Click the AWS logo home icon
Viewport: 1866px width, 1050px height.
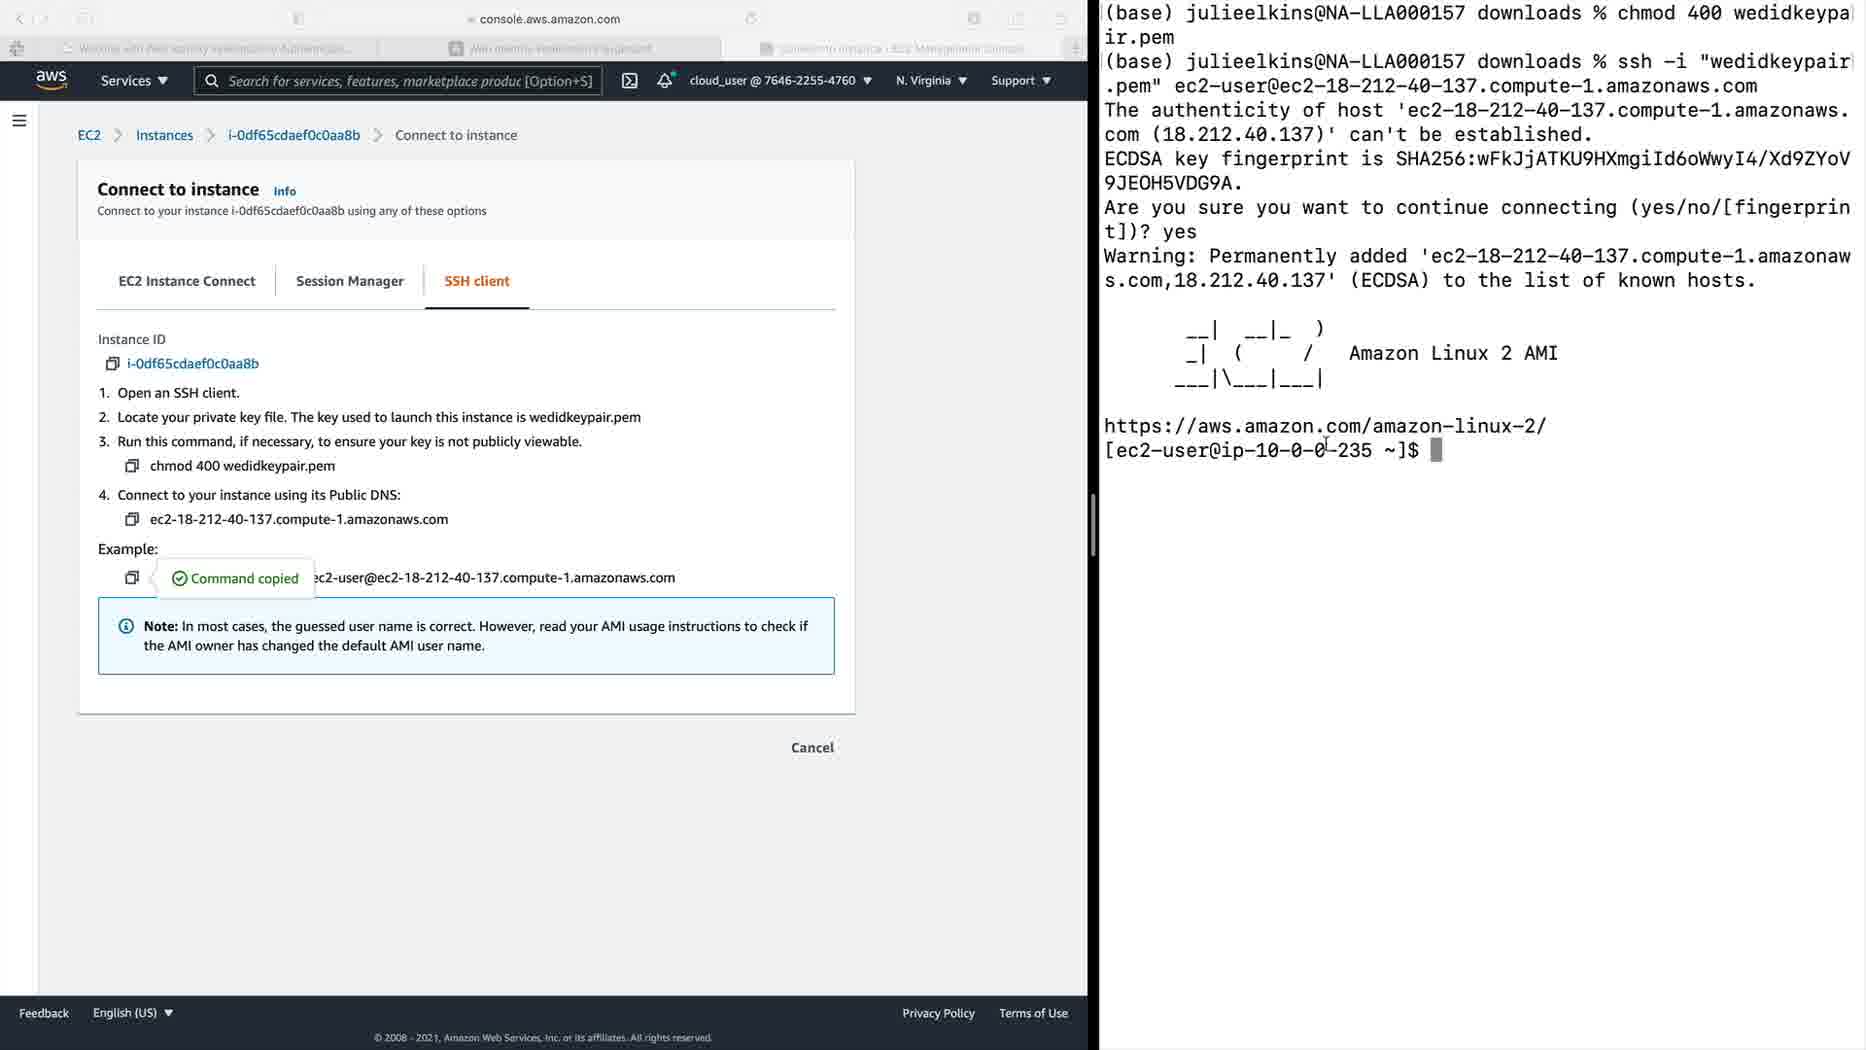point(51,80)
